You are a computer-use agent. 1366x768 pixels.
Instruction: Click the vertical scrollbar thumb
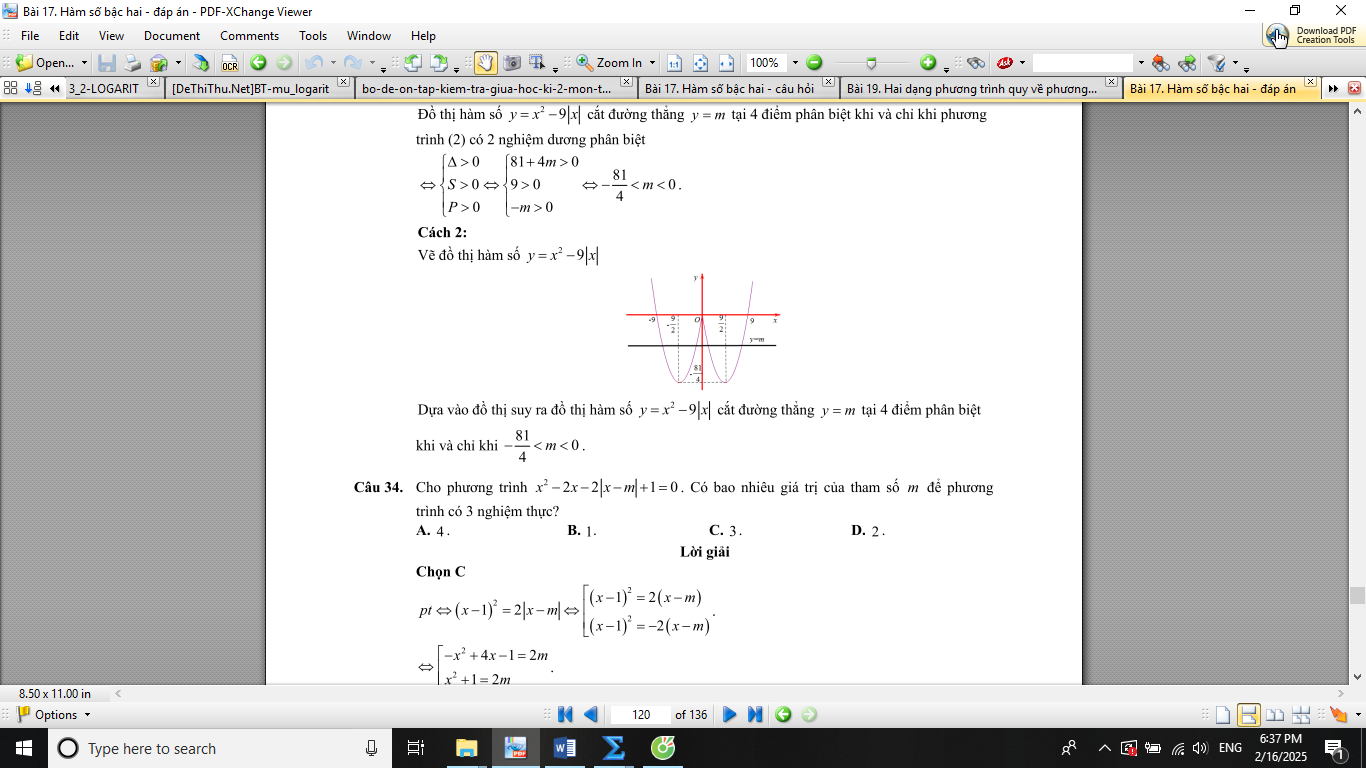click(1357, 595)
